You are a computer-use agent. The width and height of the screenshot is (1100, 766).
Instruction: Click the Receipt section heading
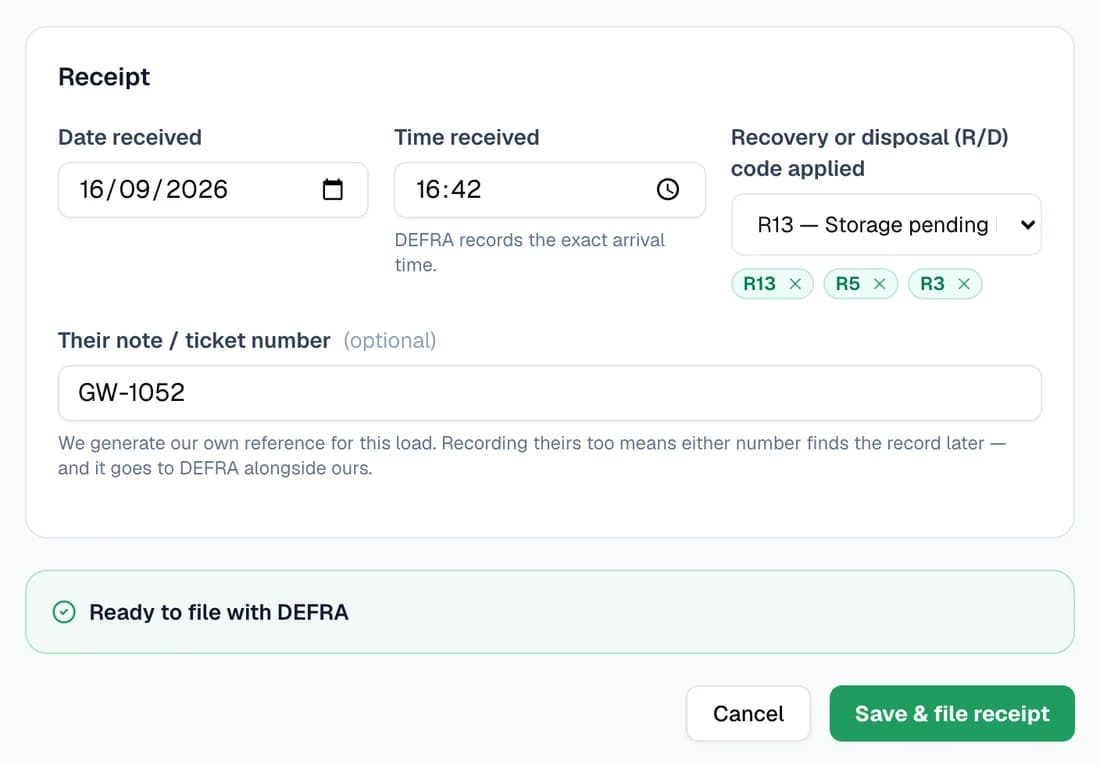104,76
